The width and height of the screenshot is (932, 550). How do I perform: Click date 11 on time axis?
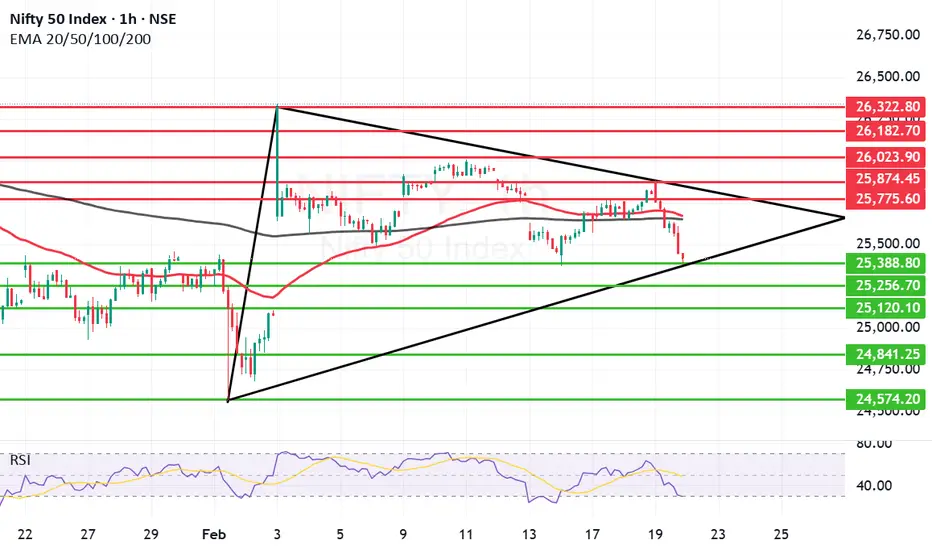pyautogui.click(x=466, y=535)
